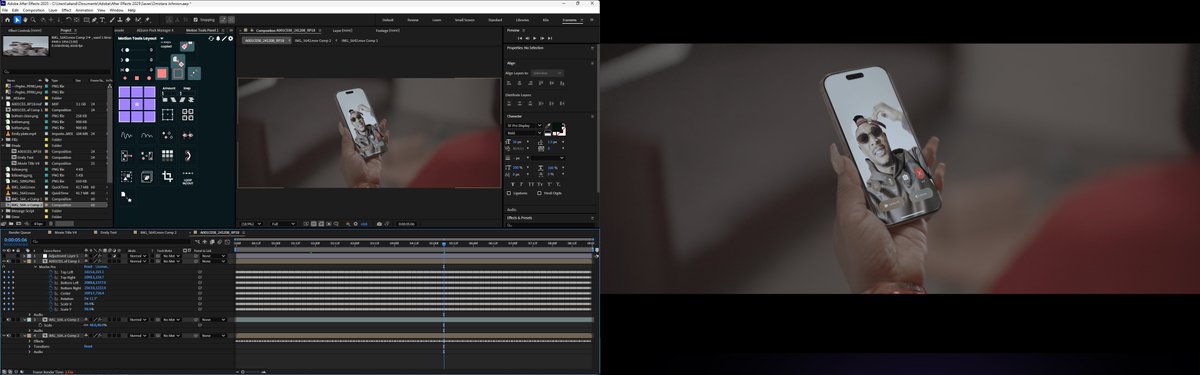1200x375 pixels.
Task: Switch to the Render Queue timeline tab
Action: tap(20, 232)
